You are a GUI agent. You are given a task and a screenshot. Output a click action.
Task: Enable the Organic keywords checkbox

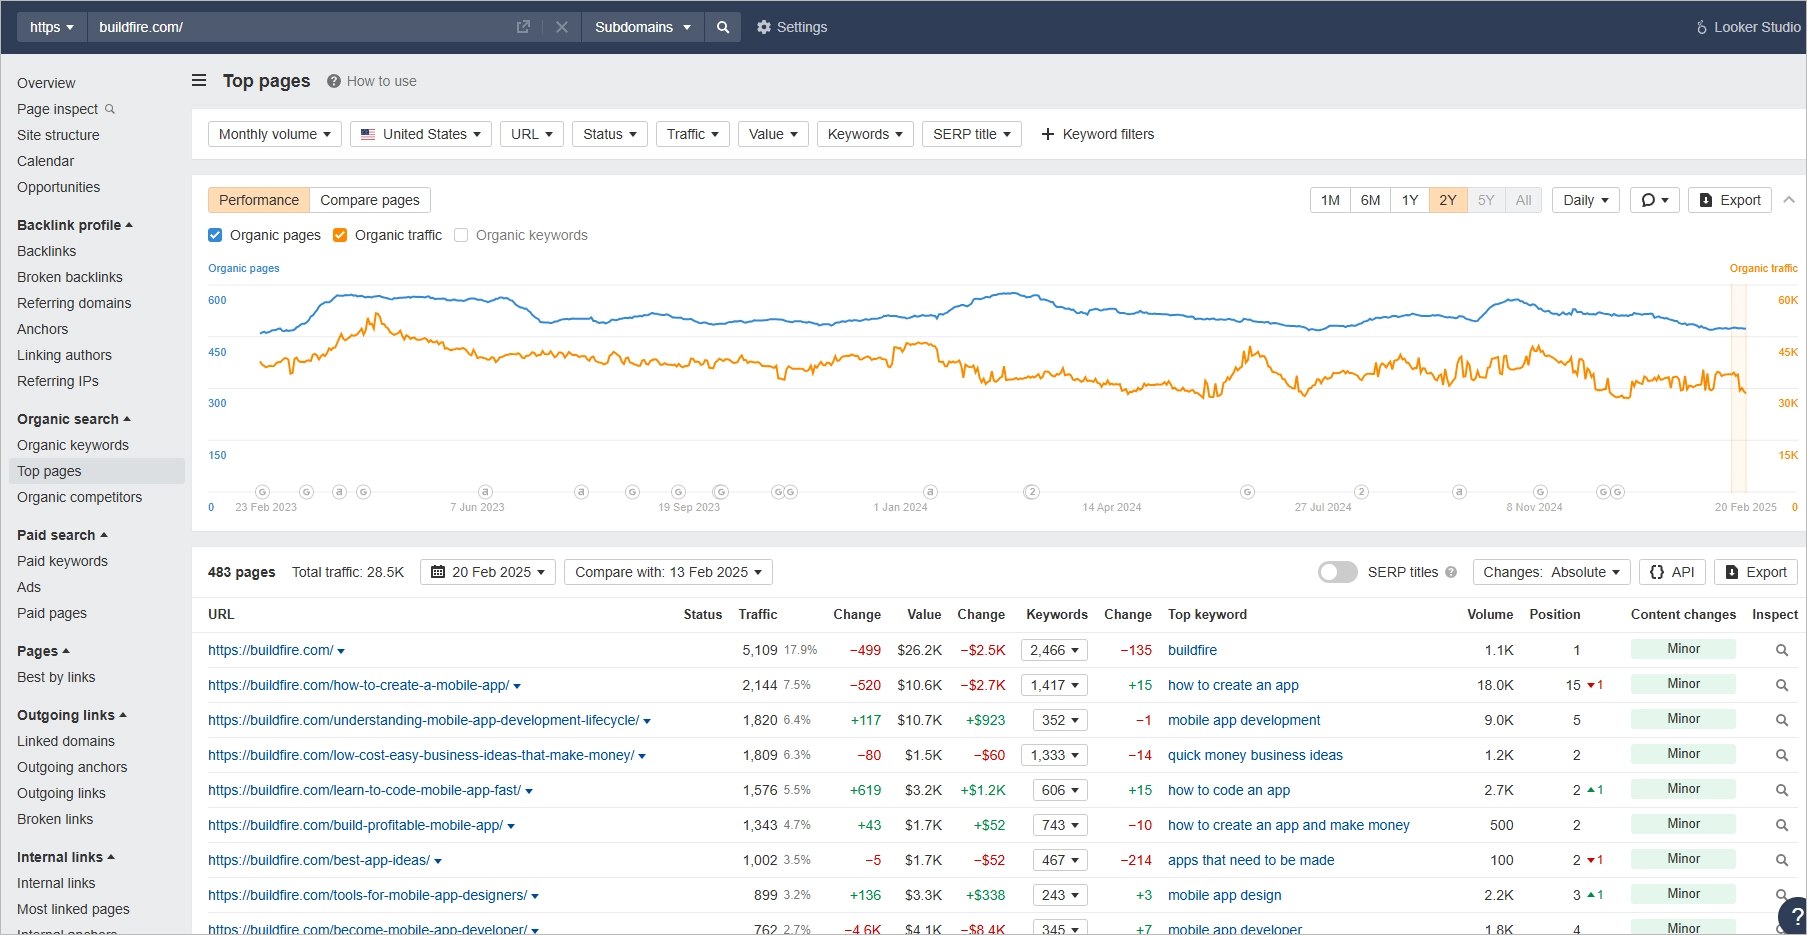[x=461, y=235]
